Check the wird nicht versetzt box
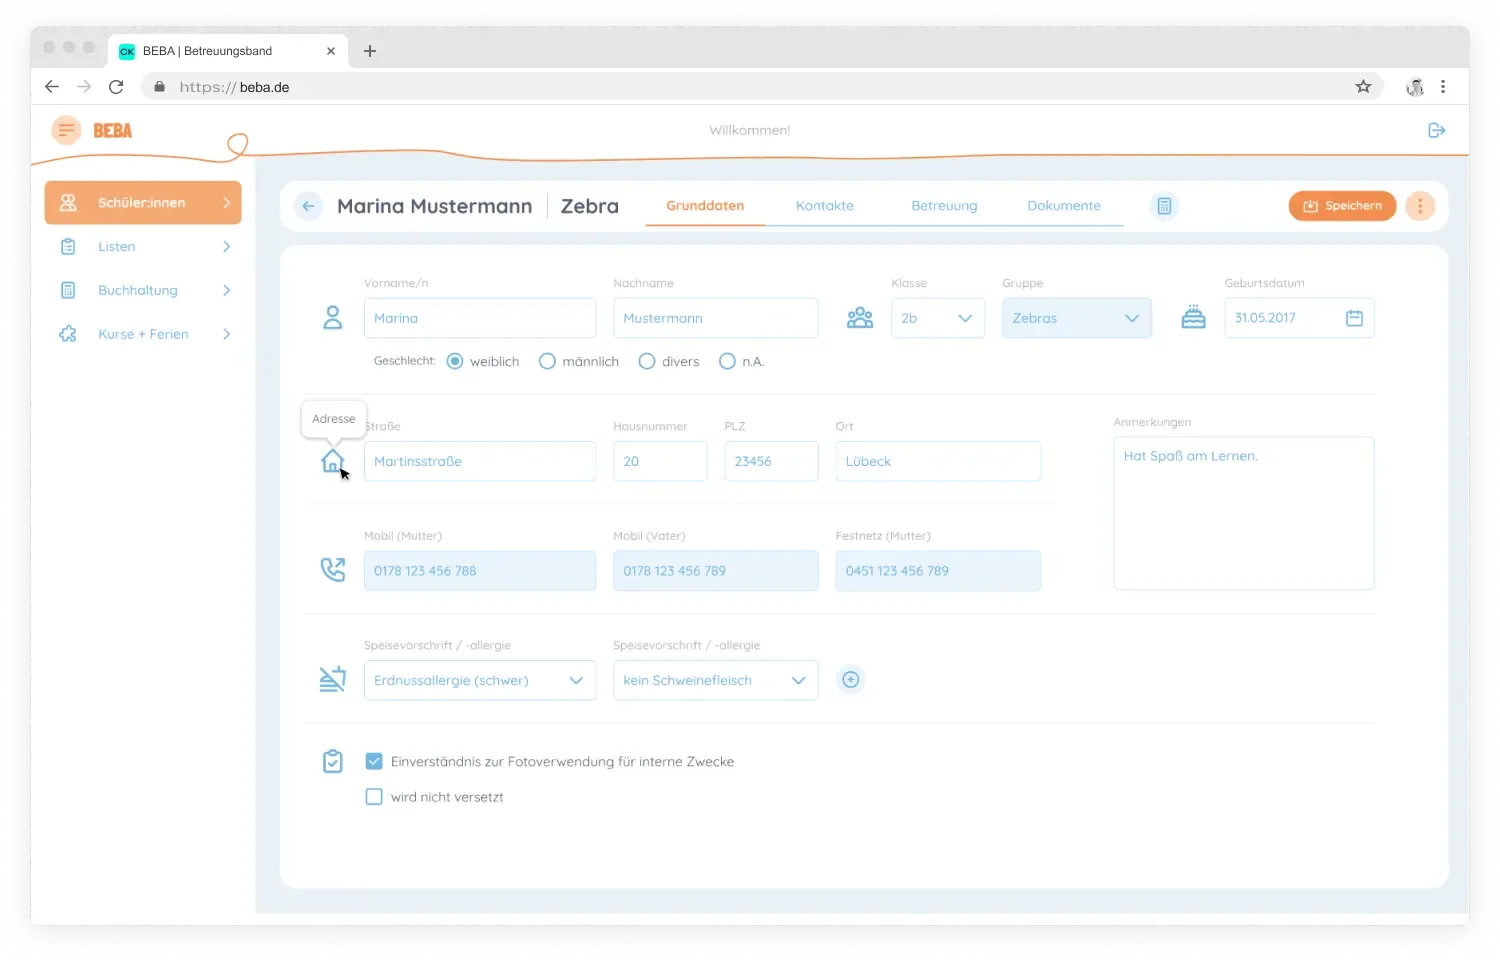 tap(374, 797)
